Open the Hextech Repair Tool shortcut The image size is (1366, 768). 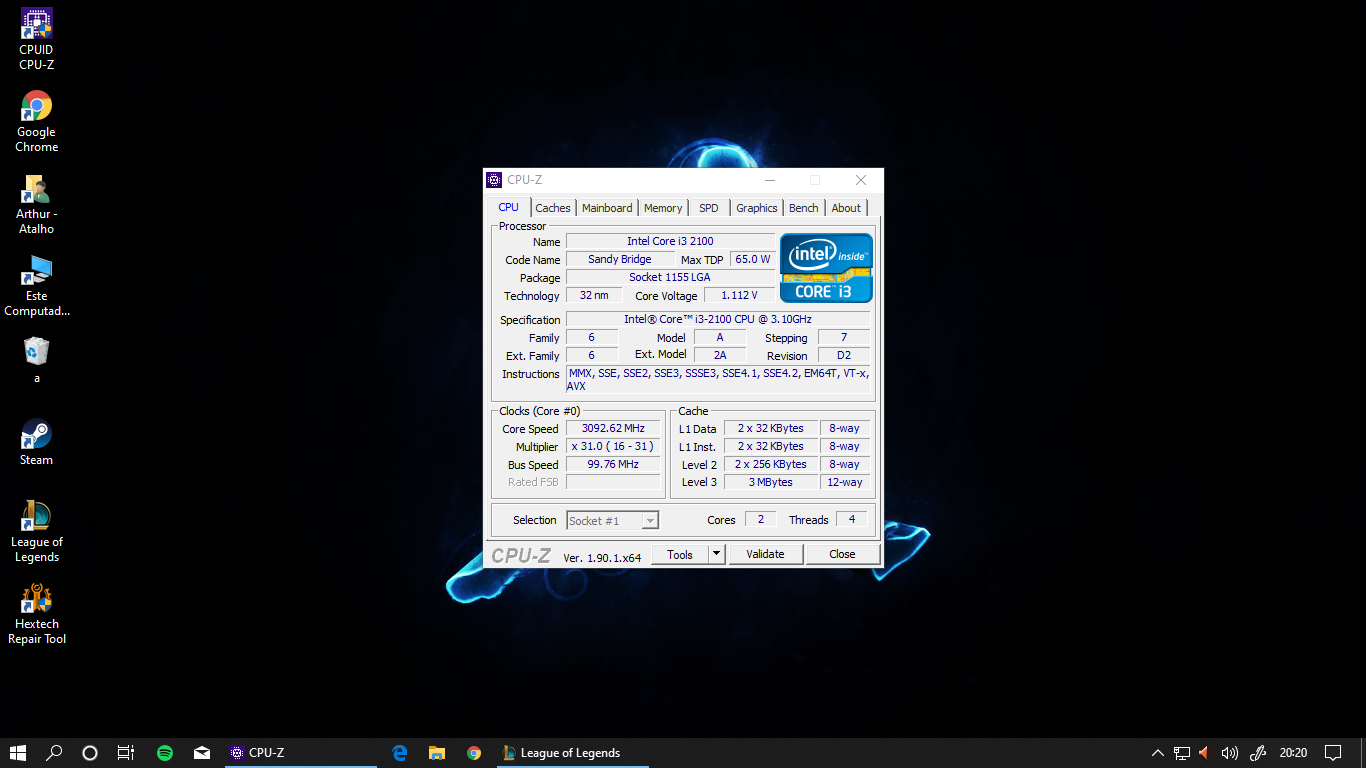[x=37, y=614]
